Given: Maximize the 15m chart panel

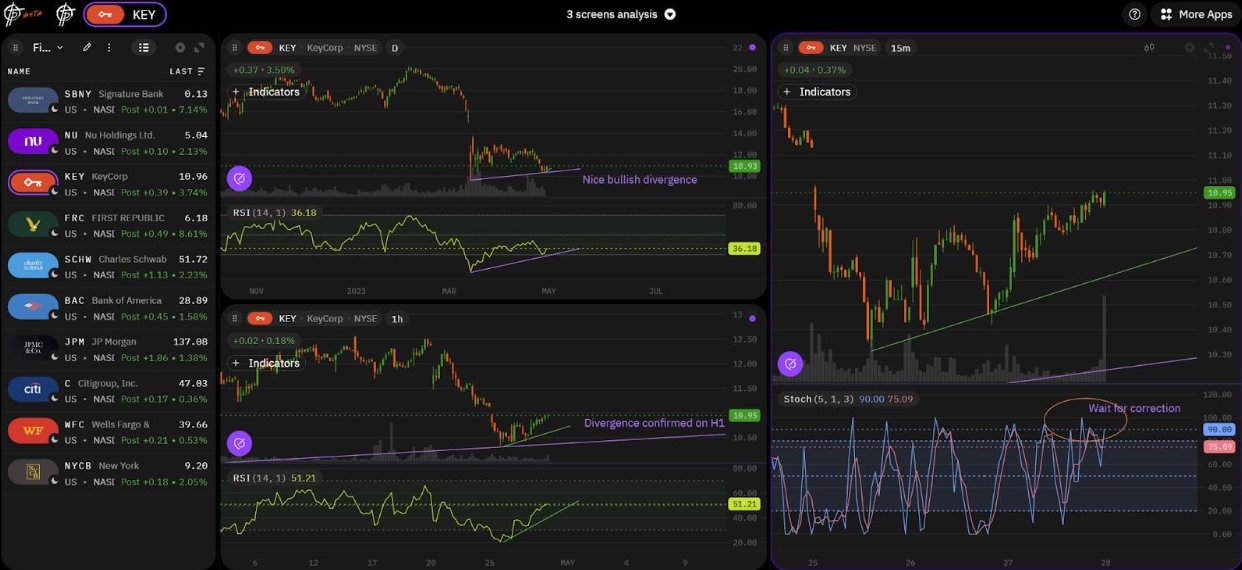Looking at the screenshot, I should point(1208,47).
